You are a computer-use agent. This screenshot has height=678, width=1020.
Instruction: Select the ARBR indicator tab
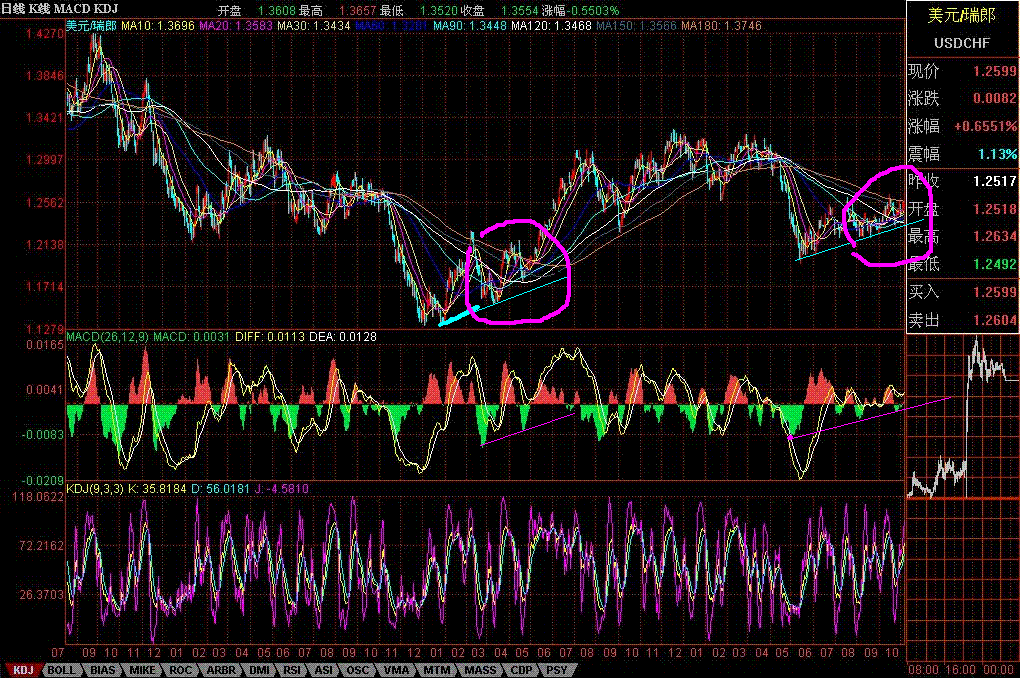coord(221,670)
